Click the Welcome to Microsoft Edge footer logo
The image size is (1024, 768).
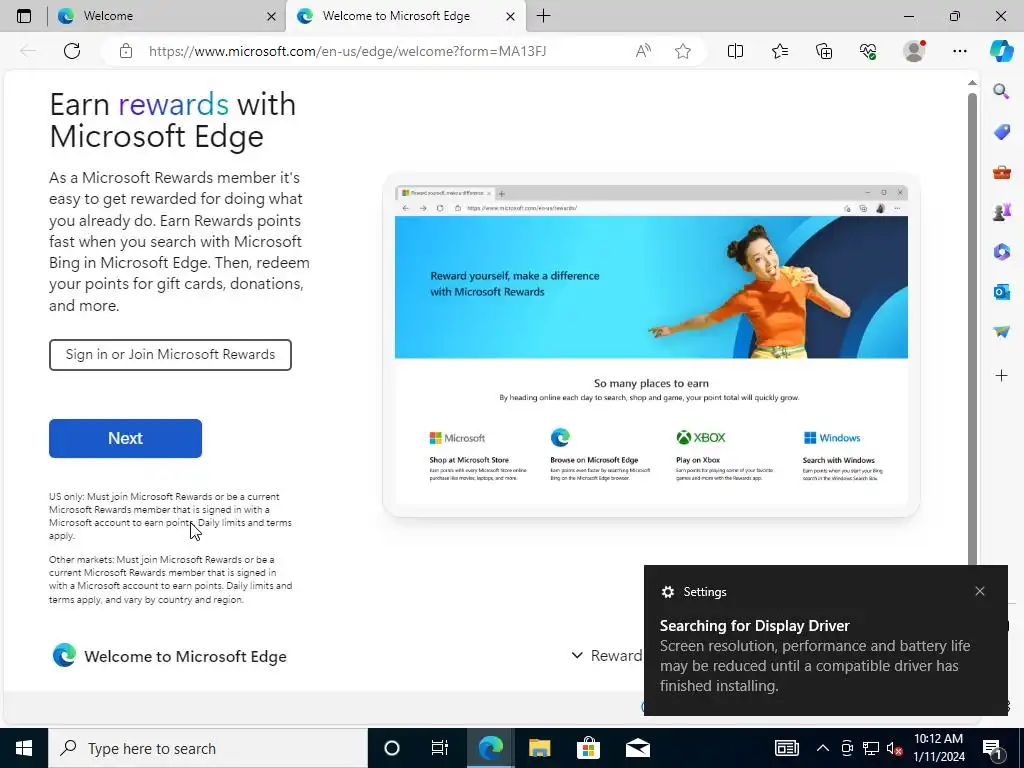(64, 655)
